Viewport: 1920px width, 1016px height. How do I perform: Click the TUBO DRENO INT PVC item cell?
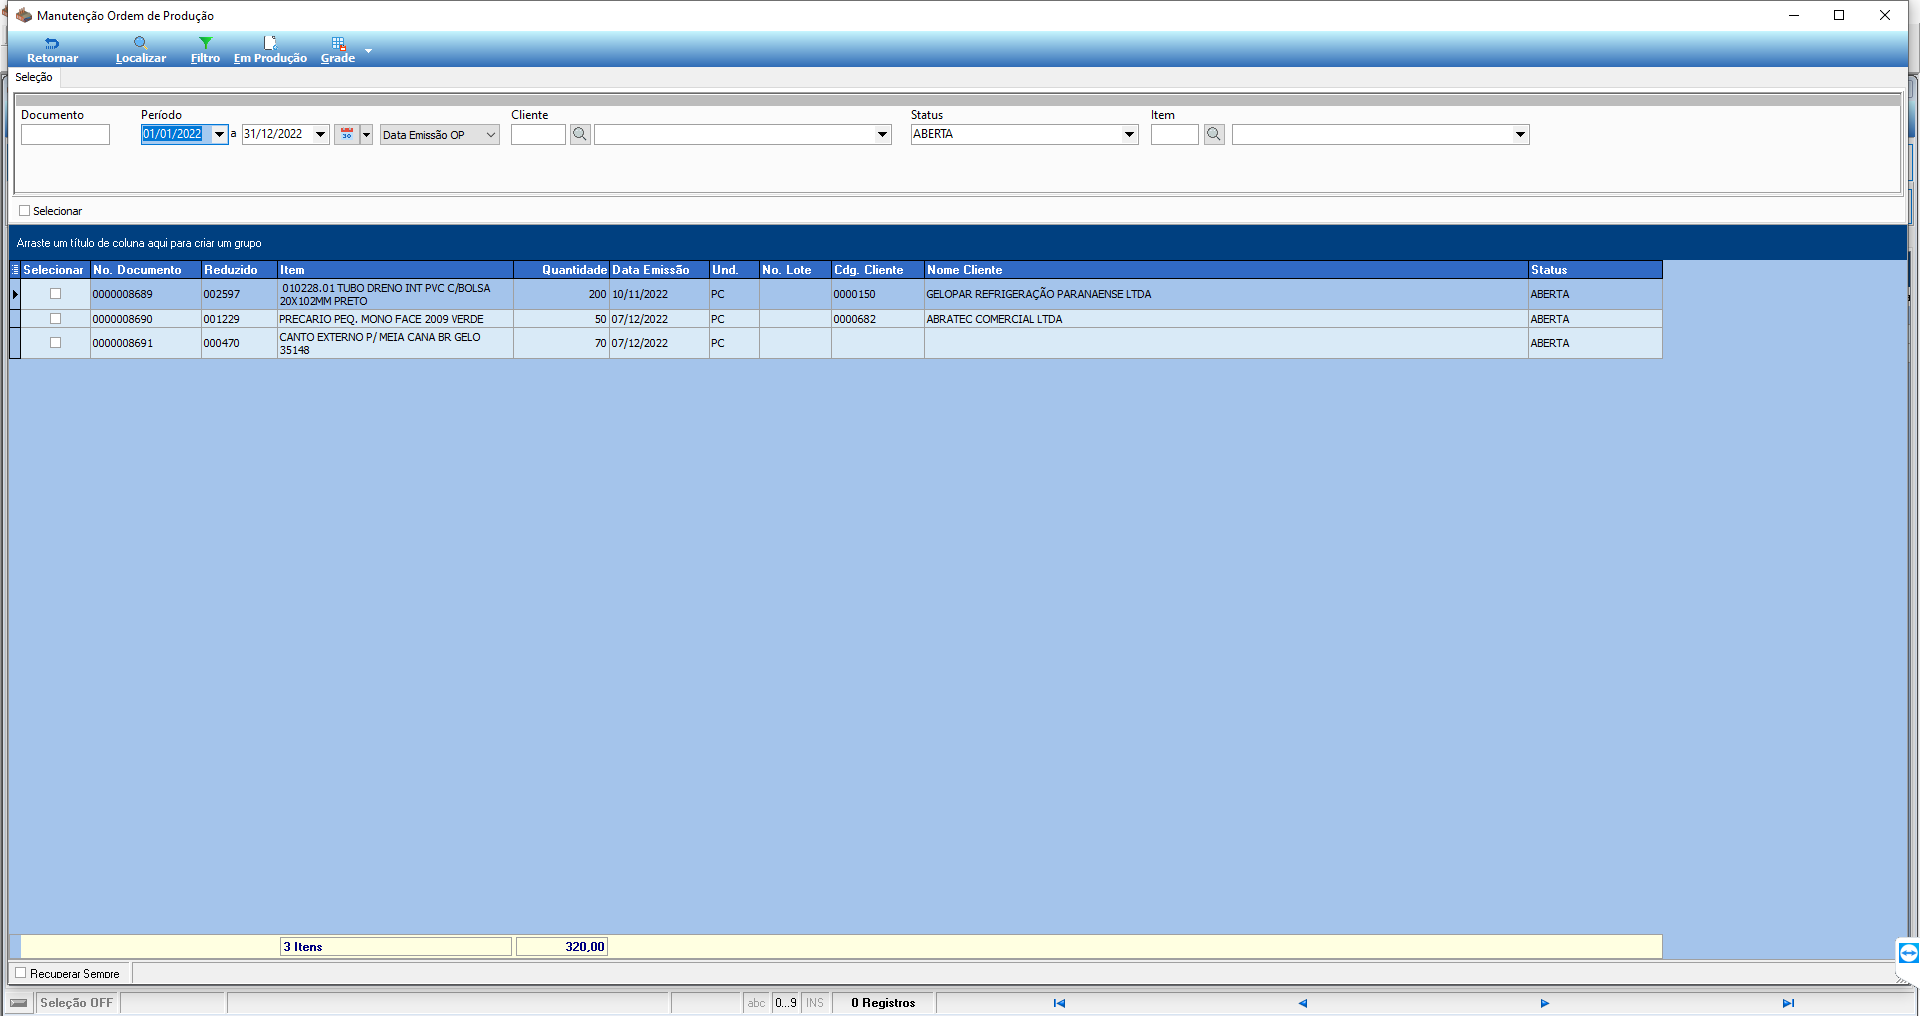pos(395,294)
